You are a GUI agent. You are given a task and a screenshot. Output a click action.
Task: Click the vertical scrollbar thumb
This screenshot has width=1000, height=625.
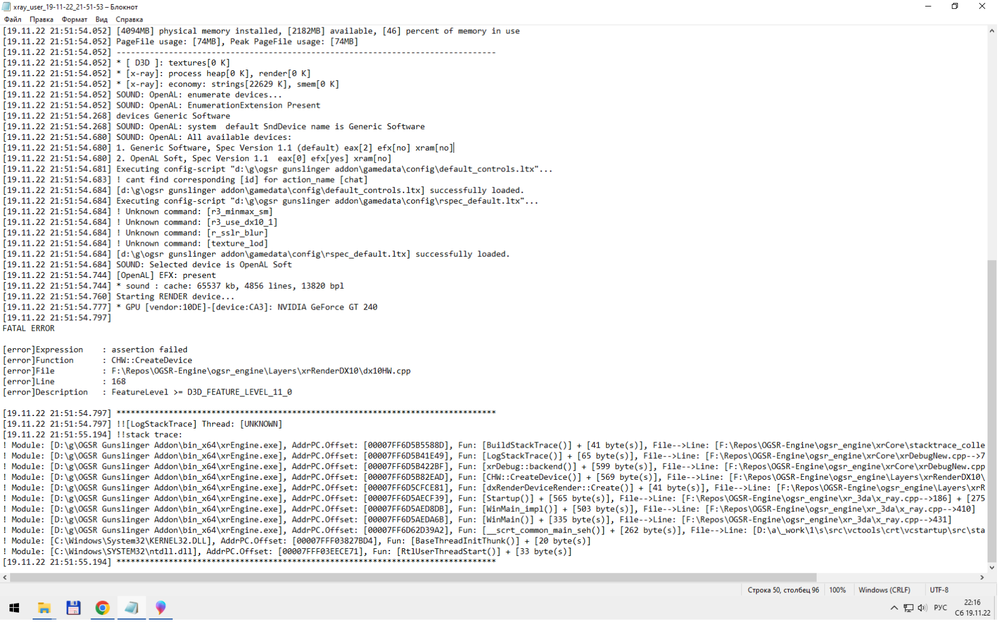click(992, 410)
